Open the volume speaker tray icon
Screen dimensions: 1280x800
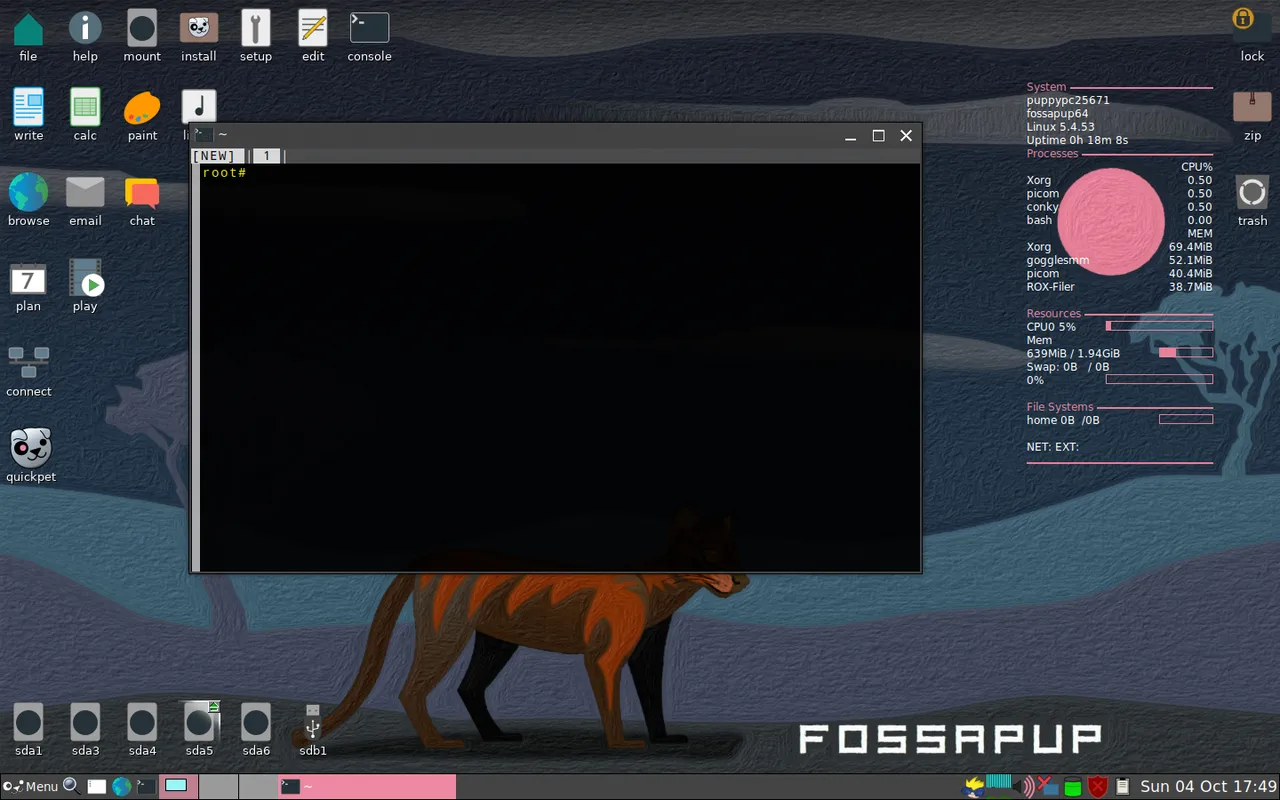click(1026, 787)
